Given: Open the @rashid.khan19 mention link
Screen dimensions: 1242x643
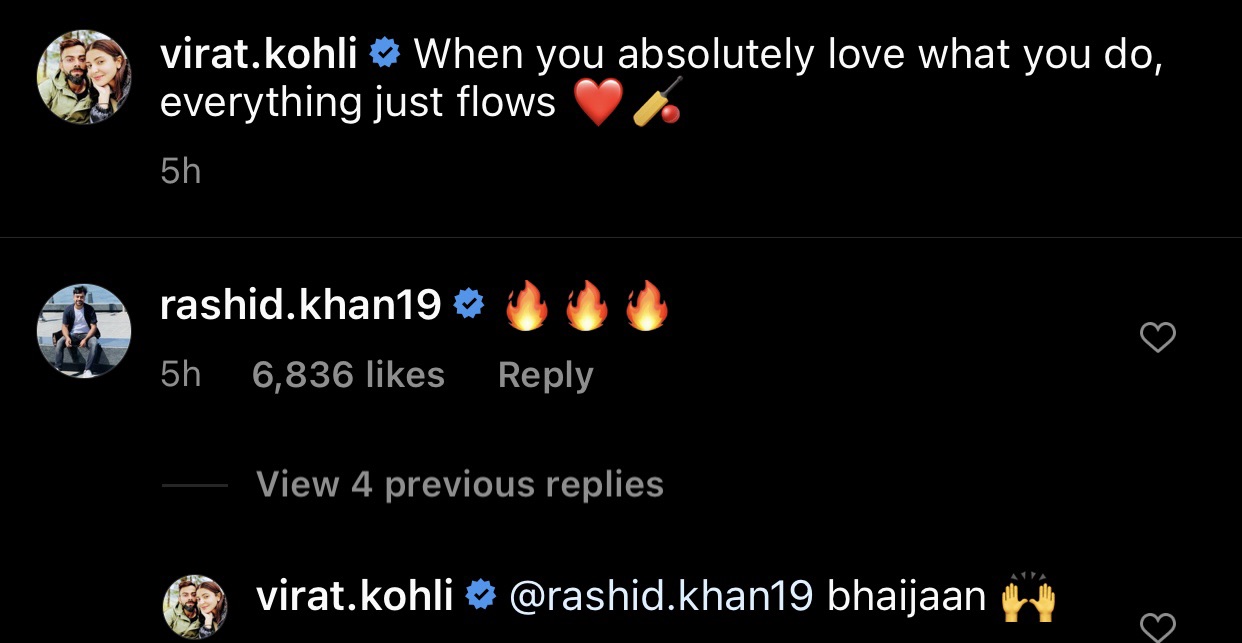Looking at the screenshot, I should tap(660, 597).
